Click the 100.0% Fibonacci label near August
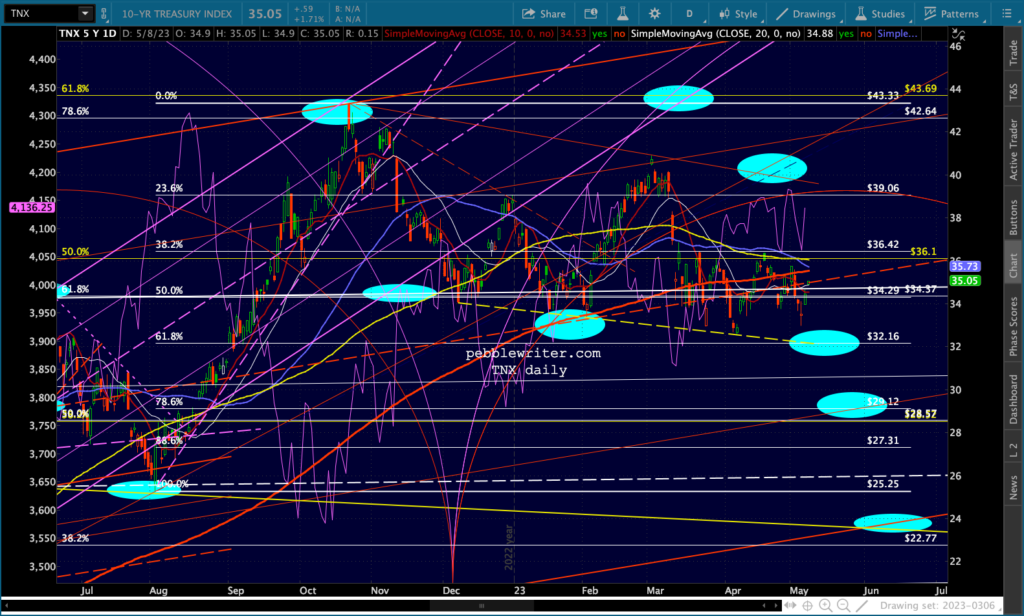 pyautogui.click(x=172, y=484)
